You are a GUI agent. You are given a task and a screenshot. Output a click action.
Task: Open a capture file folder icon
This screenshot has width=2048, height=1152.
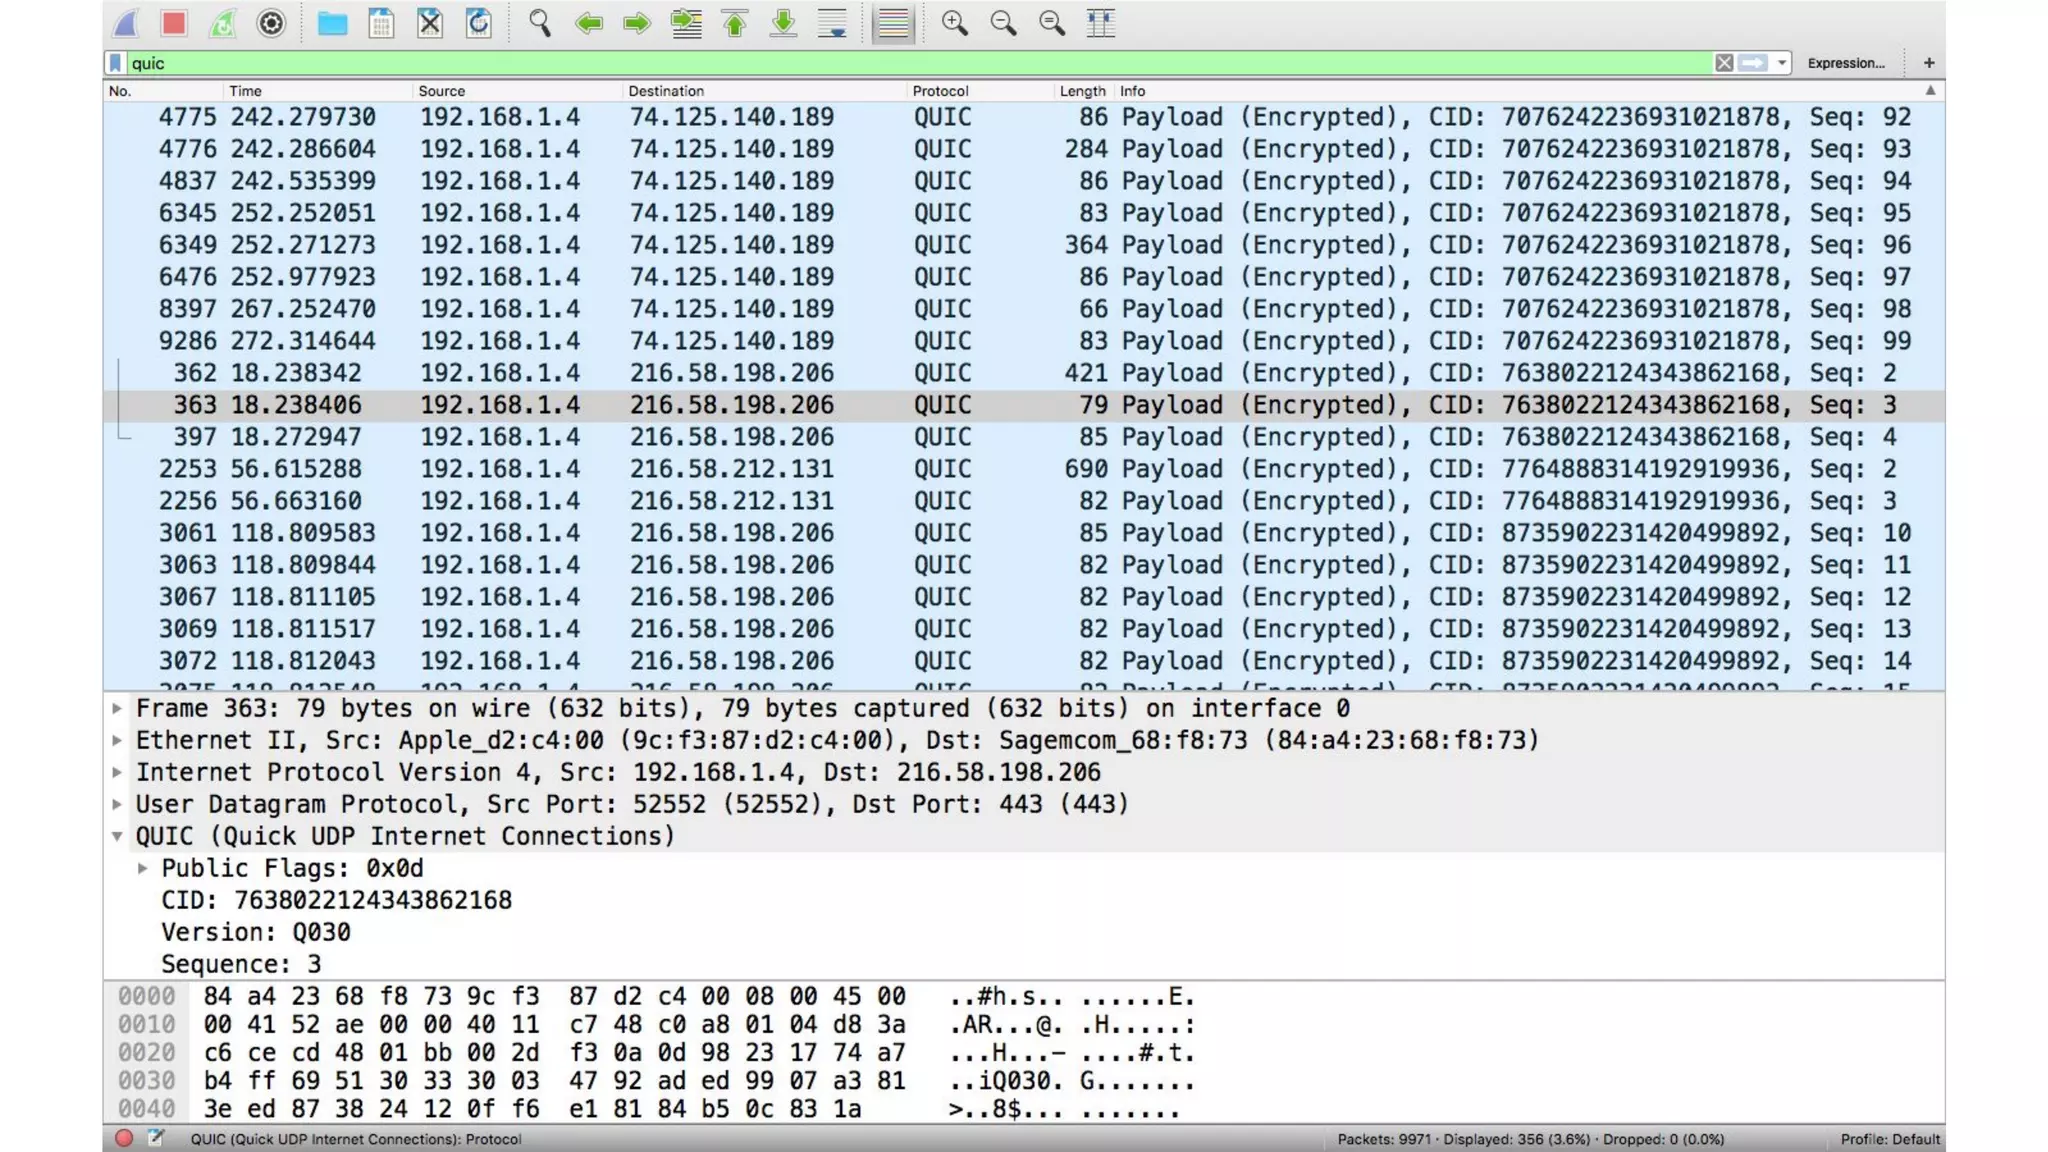pyautogui.click(x=332, y=23)
